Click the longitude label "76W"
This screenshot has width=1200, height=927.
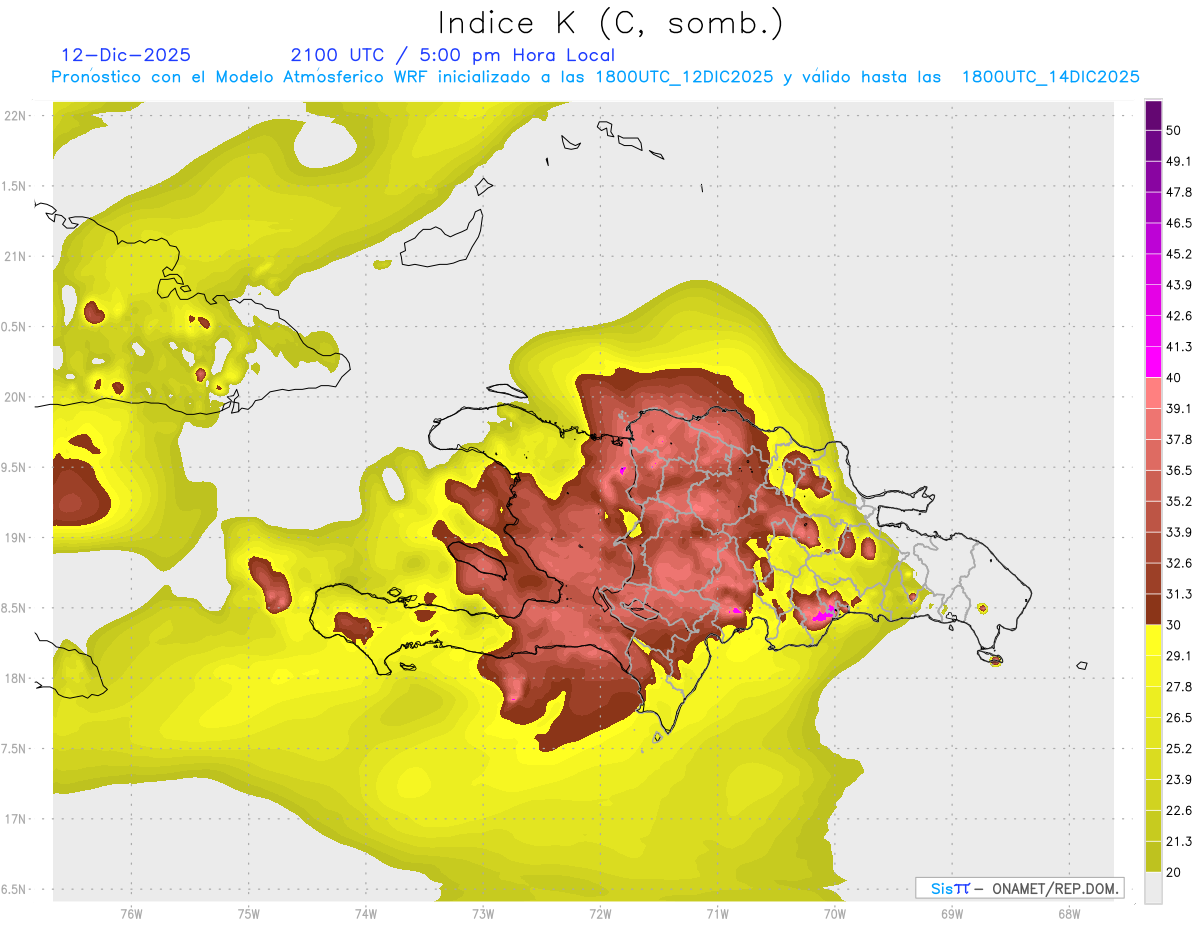131,914
